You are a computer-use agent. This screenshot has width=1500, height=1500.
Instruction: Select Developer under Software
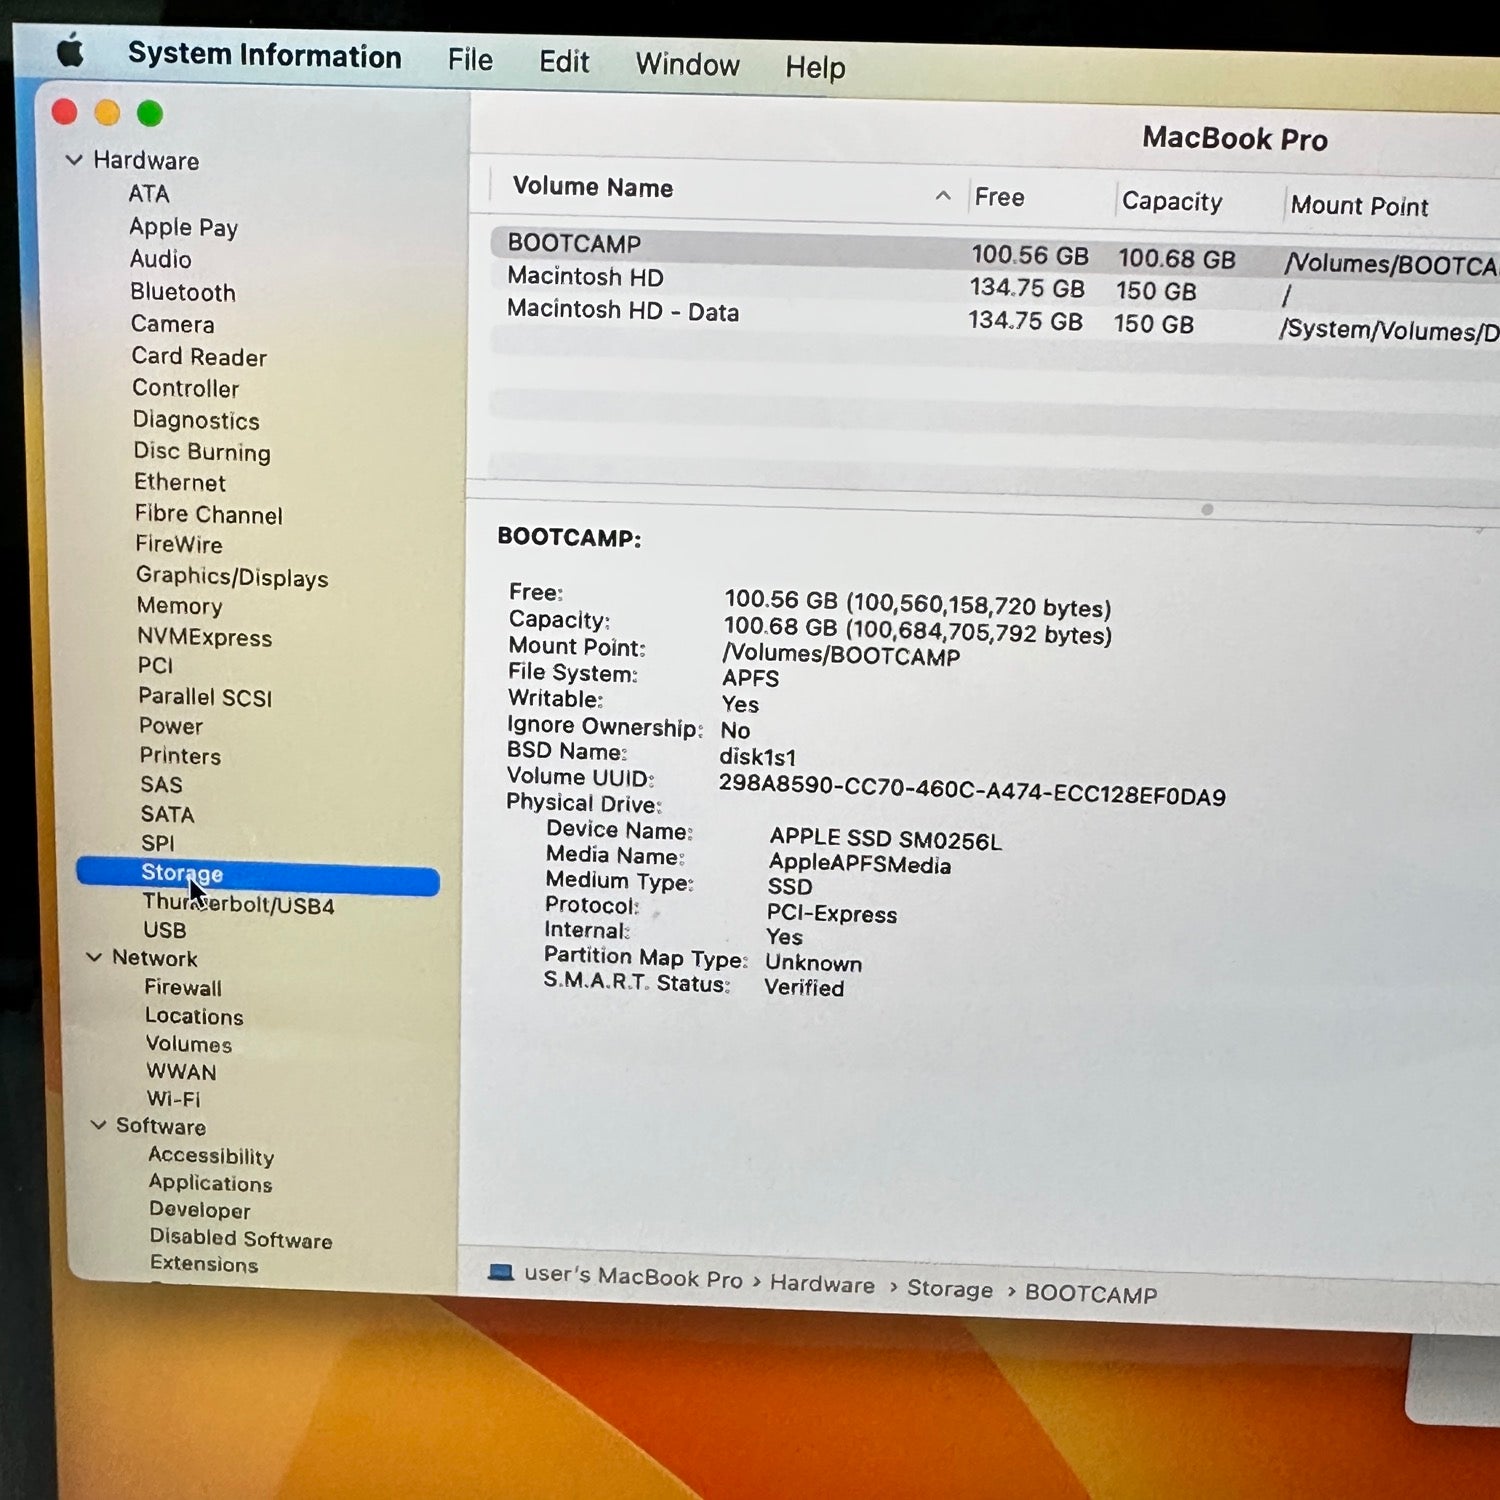click(x=200, y=1210)
